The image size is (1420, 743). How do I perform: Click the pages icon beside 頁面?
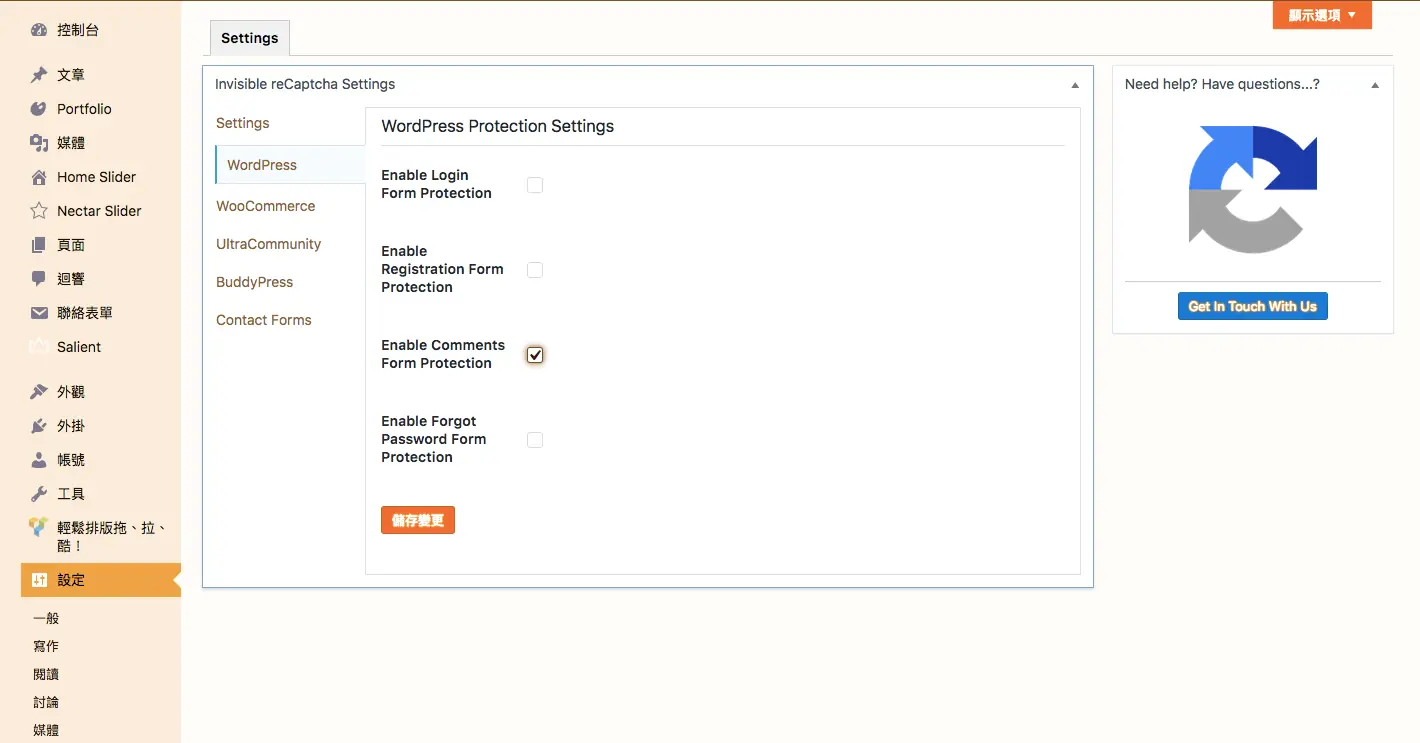pos(39,245)
